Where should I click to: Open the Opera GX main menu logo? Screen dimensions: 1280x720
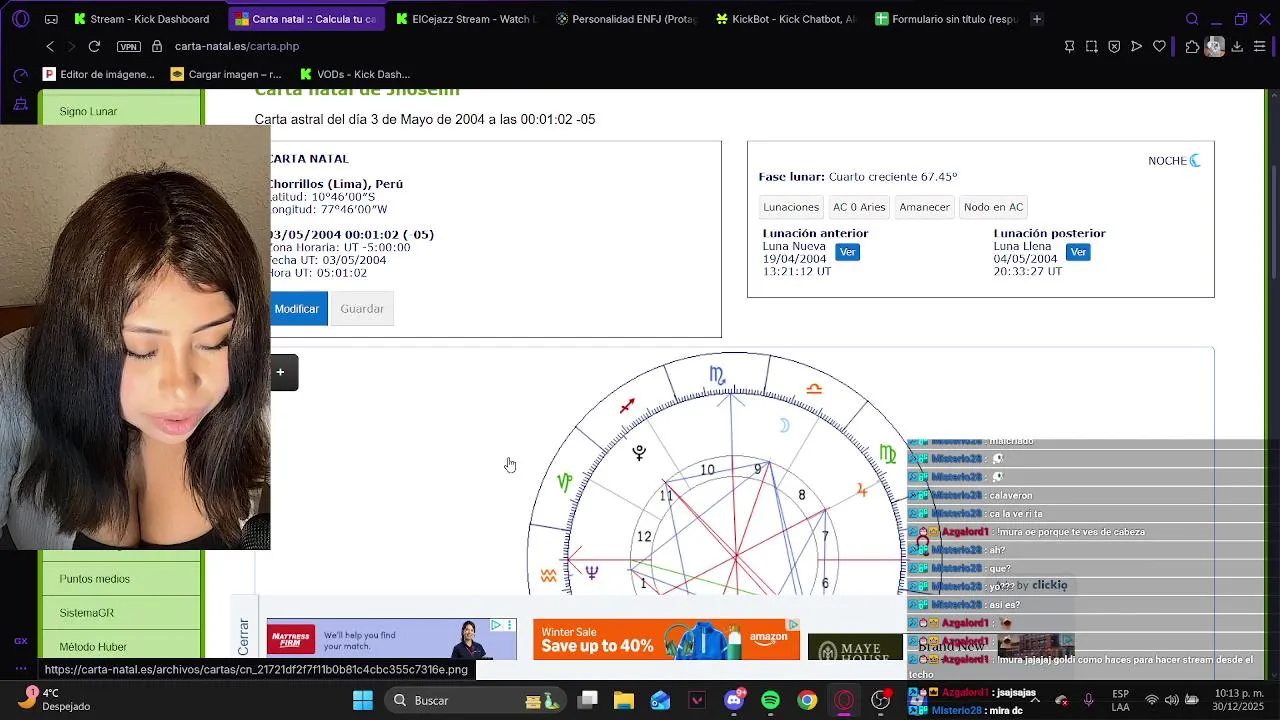pyautogui.click(x=20, y=19)
